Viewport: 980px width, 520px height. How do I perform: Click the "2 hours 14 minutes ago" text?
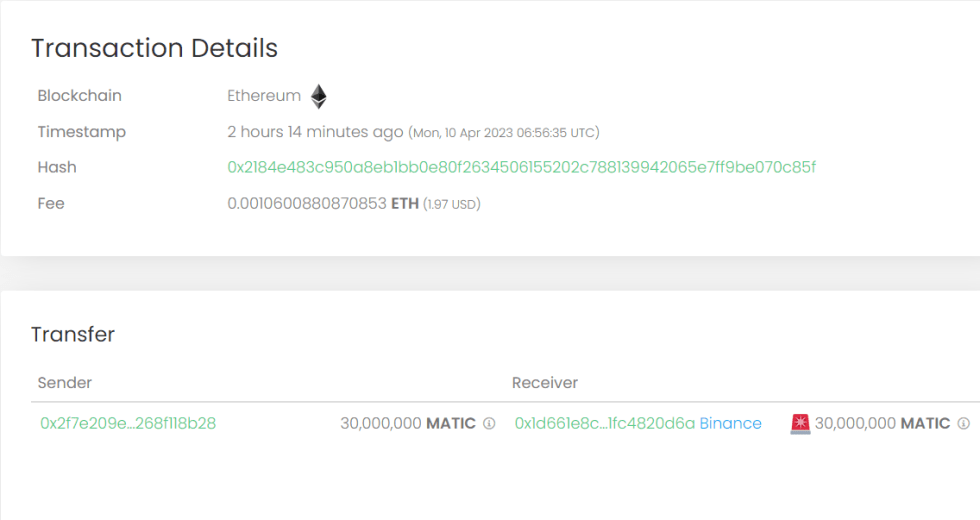click(315, 132)
